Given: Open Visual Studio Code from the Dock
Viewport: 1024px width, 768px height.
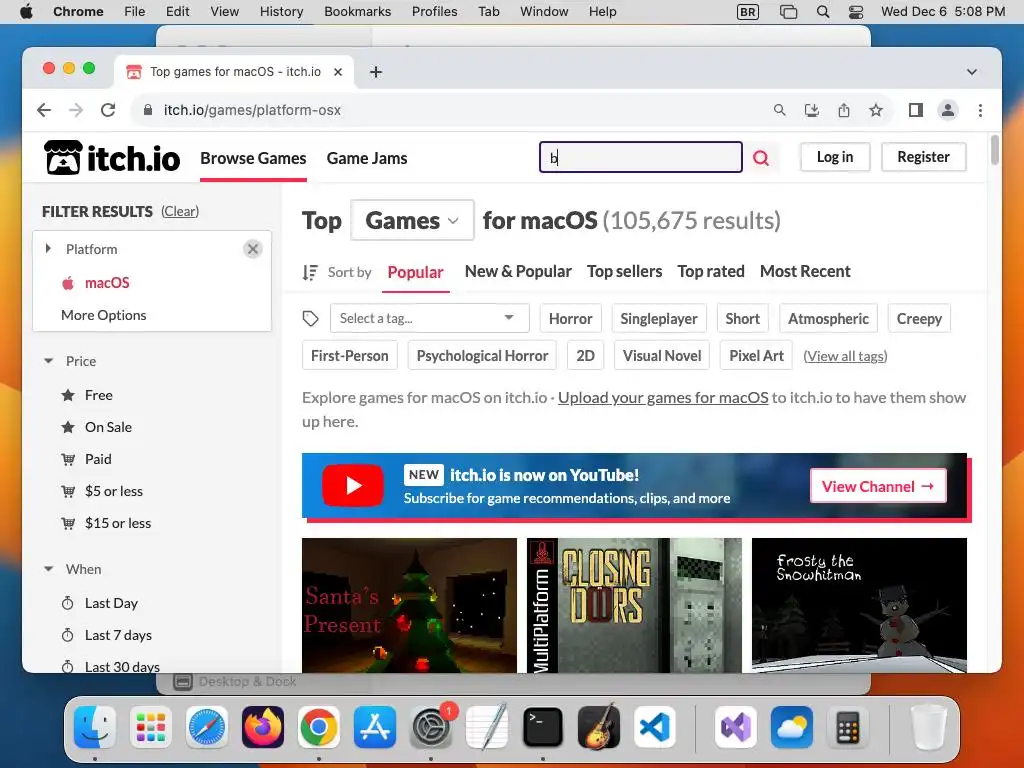Looking at the screenshot, I should (655, 727).
